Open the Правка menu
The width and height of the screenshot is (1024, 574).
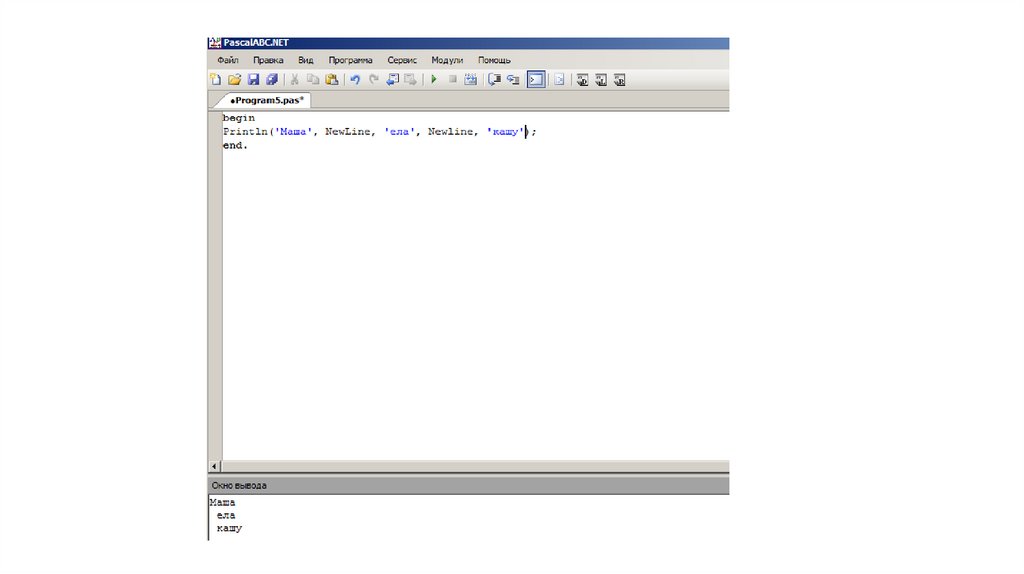pos(268,60)
